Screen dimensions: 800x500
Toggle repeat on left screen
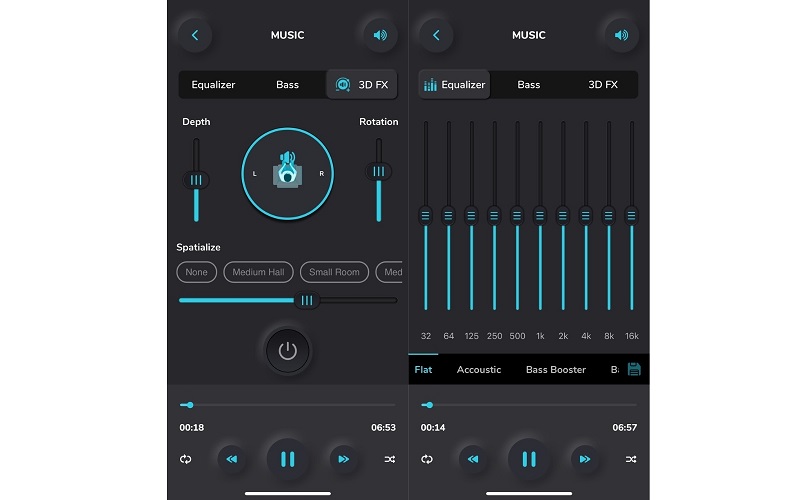coord(186,459)
